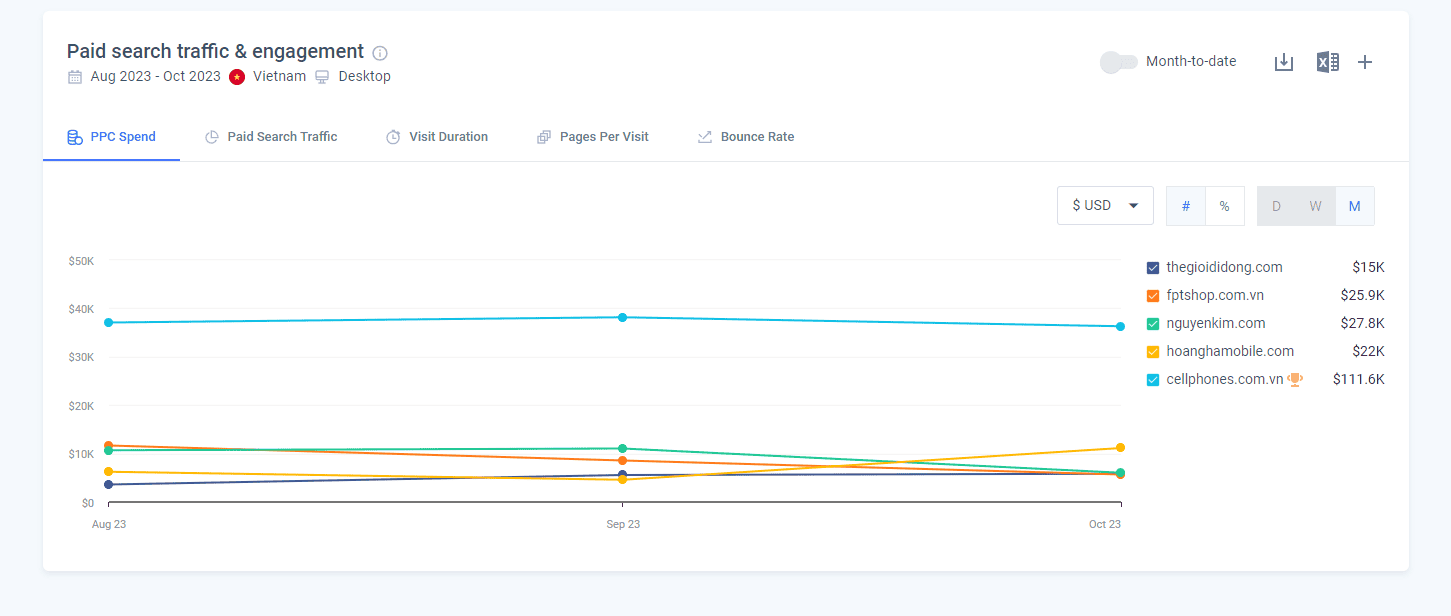Select weekly granularity (W)
1451x616 pixels.
click(x=1315, y=206)
